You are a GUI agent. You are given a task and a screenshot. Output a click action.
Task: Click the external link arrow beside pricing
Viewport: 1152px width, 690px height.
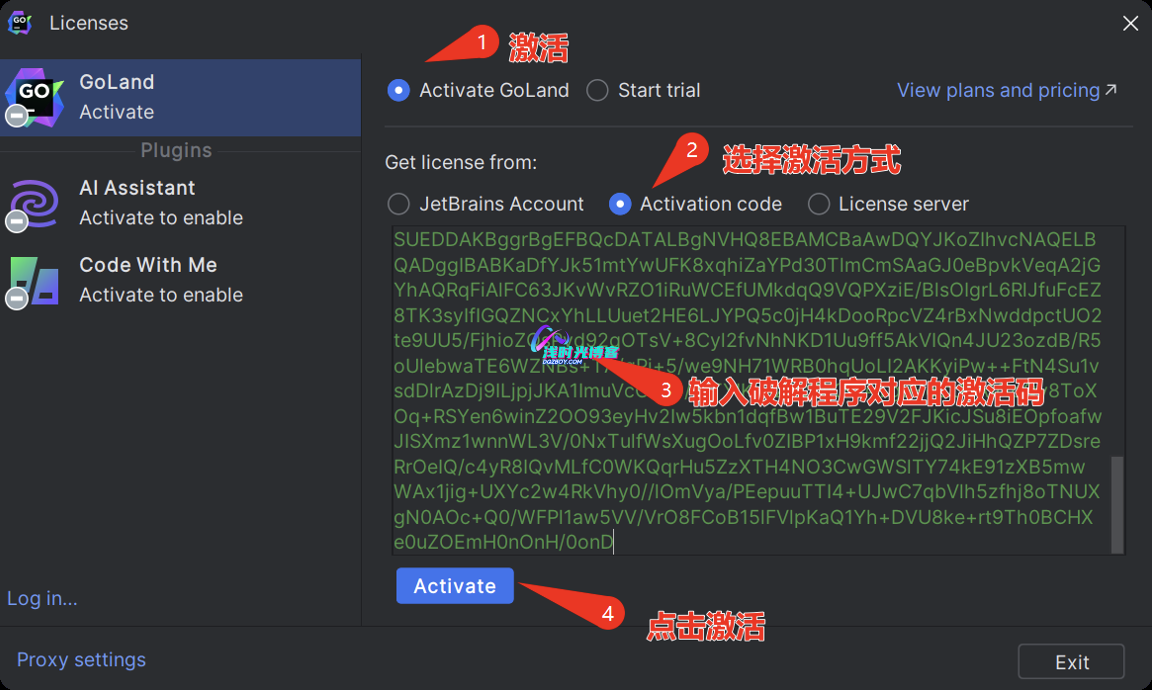1111,90
